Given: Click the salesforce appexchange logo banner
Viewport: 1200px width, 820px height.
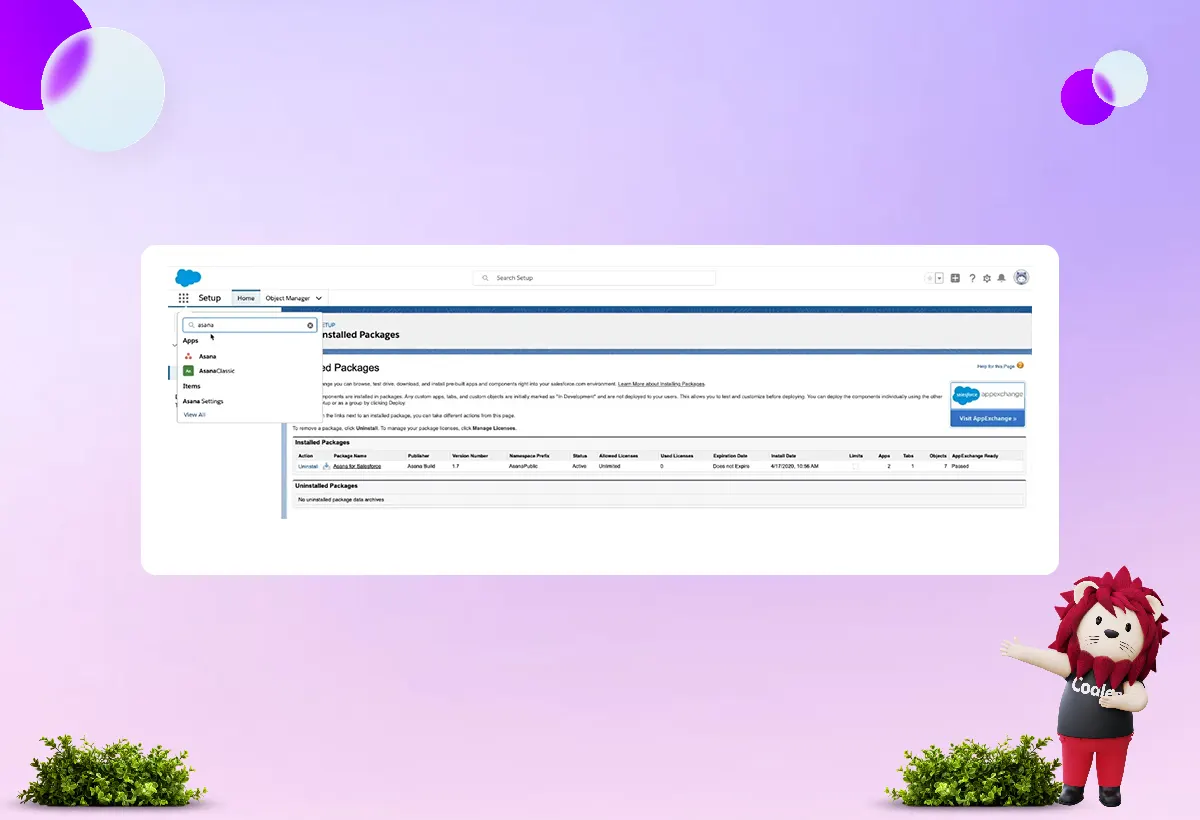Looking at the screenshot, I should tap(987, 395).
